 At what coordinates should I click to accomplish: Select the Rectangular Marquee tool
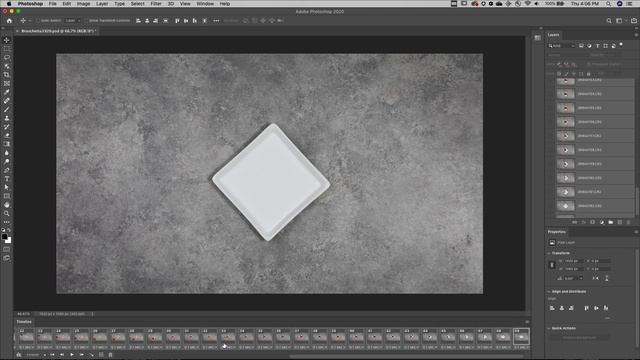click(x=7, y=49)
